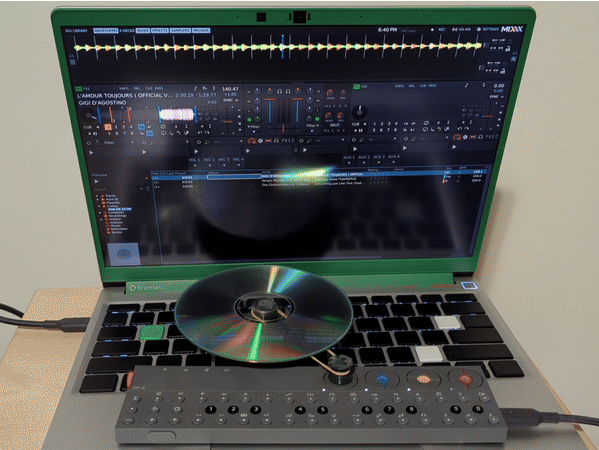Expand the Computer tree node
The image size is (599, 450).
[x=101, y=212]
